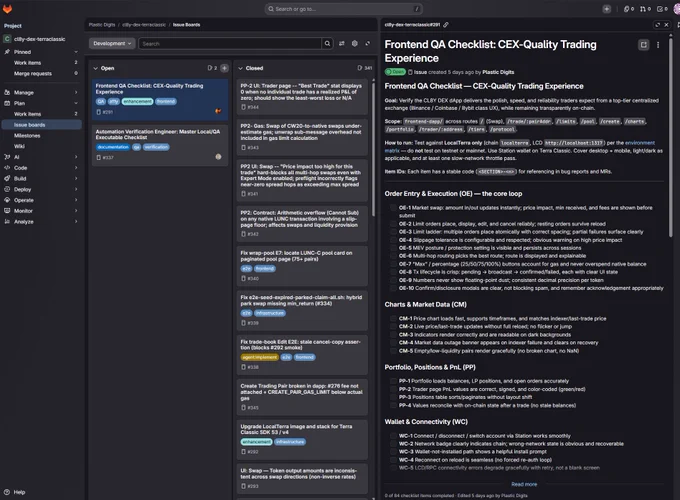This screenshot has height=500, width=680.
Task: Click the Analyze icon in sidebar
Action: tap(7, 222)
